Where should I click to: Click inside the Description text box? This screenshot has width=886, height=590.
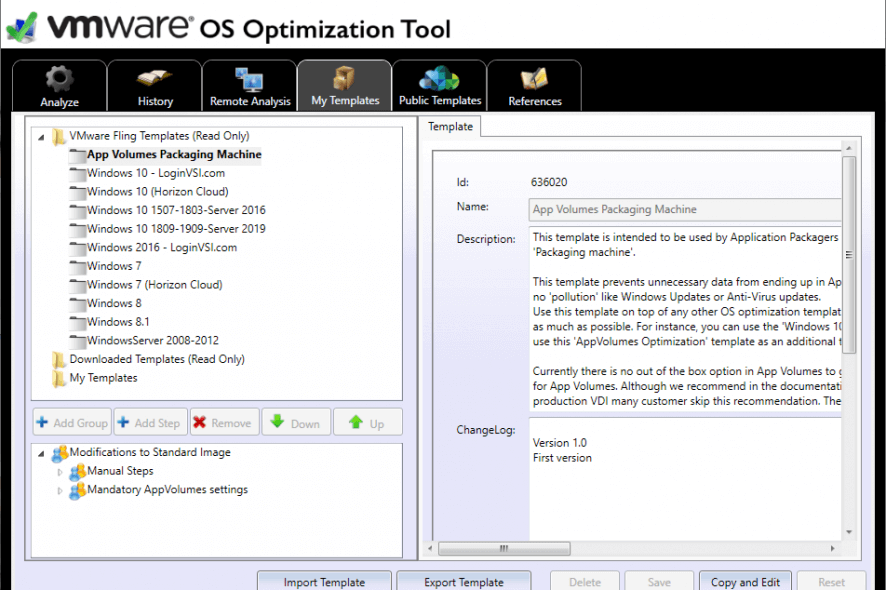pyautogui.click(x=685, y=319)
